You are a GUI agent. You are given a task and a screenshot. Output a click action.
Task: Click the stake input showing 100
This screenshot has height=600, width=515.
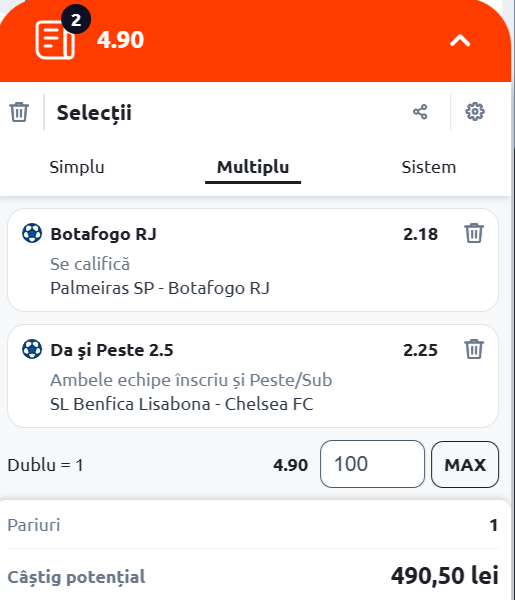point(372,464)
